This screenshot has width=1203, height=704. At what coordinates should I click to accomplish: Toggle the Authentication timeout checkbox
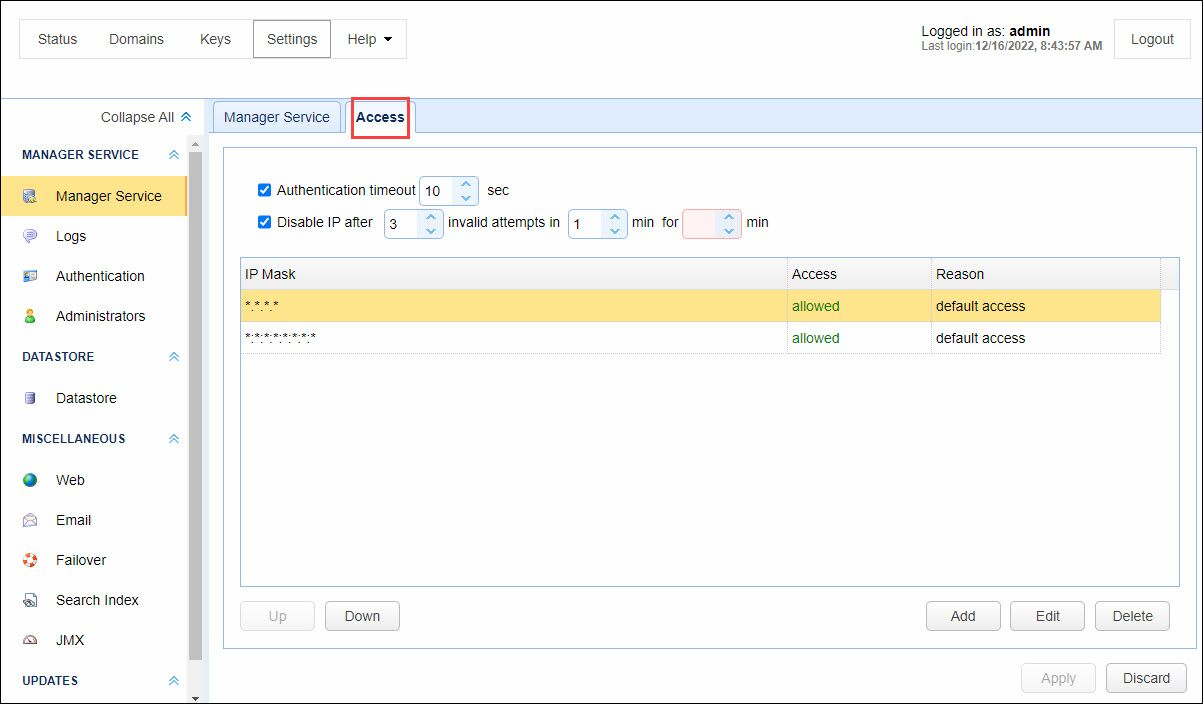pyautogui.click(x=265, y=190)
